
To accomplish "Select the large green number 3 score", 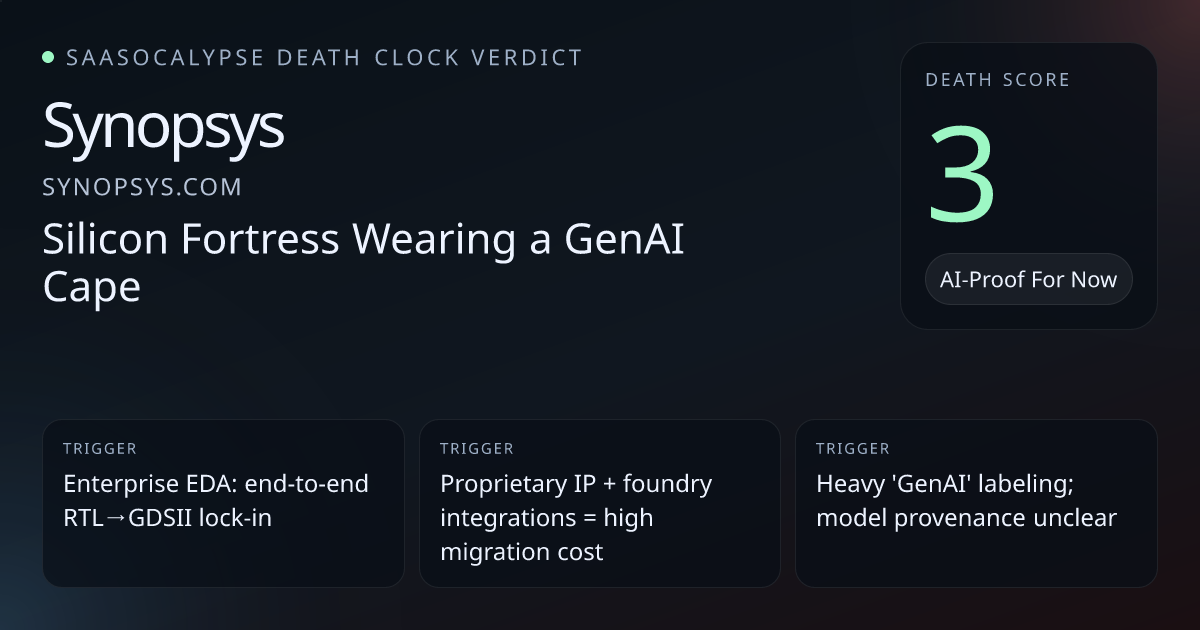I will [962, 176].
